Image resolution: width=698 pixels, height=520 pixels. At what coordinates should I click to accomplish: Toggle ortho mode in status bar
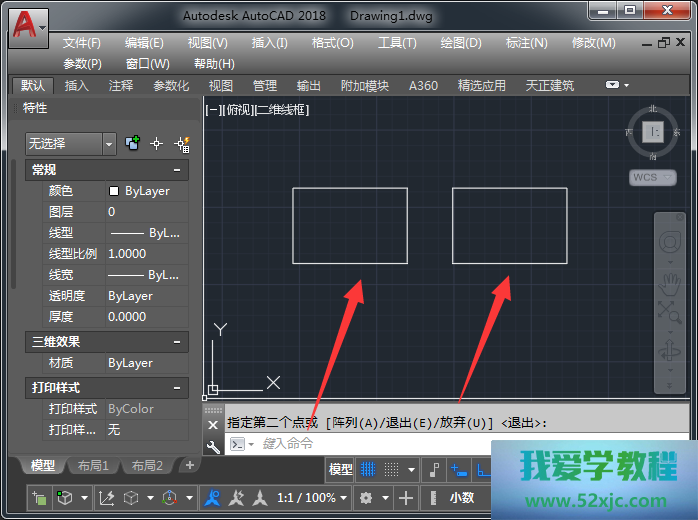486,469
